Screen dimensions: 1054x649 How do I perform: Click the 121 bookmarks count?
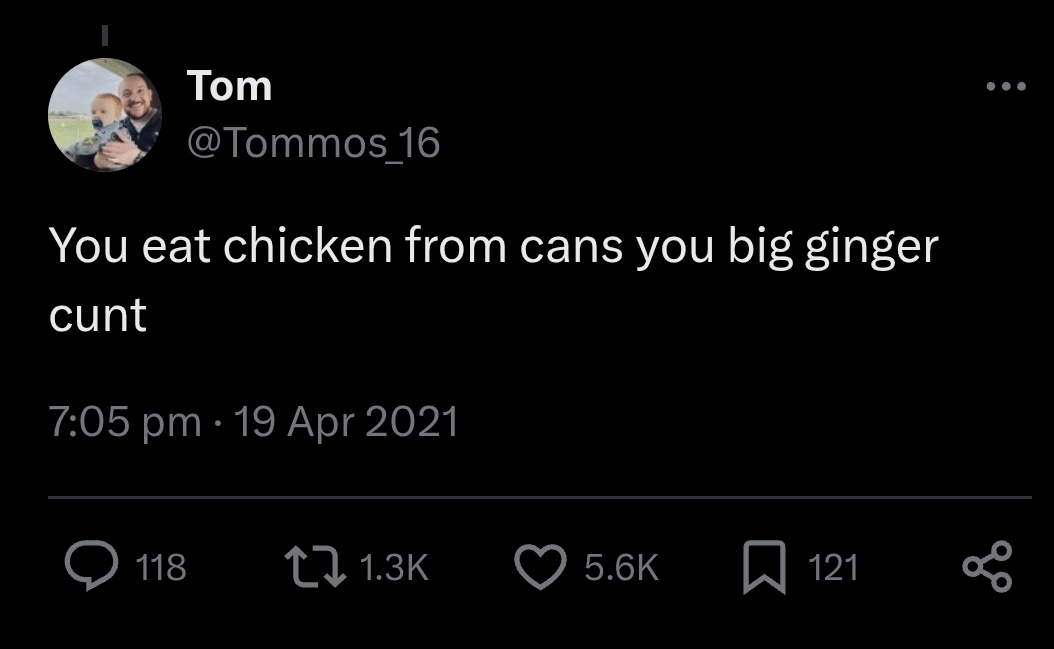click(832, 568)
